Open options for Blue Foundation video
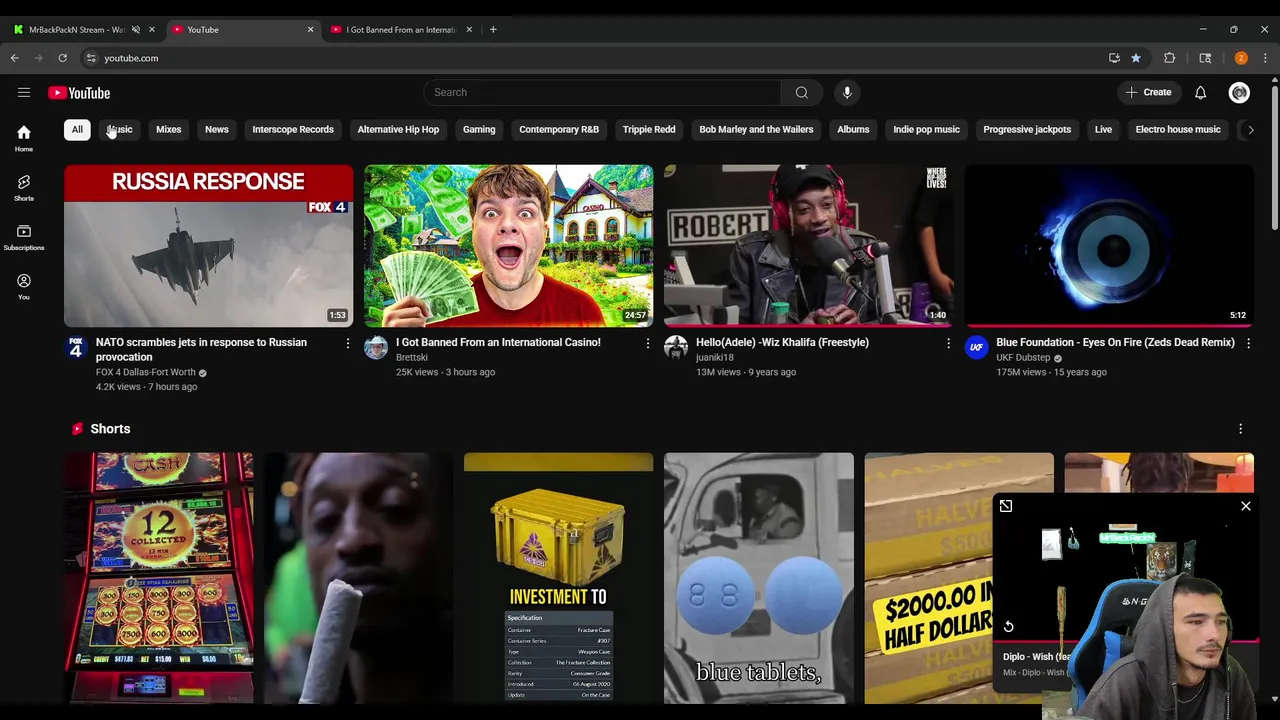 coord(1248,343)
